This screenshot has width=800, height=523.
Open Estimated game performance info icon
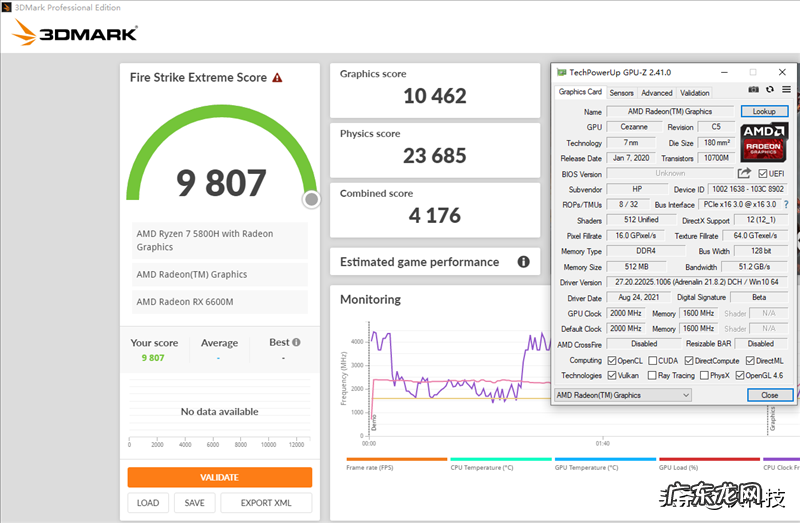click(x=523, y=262)
